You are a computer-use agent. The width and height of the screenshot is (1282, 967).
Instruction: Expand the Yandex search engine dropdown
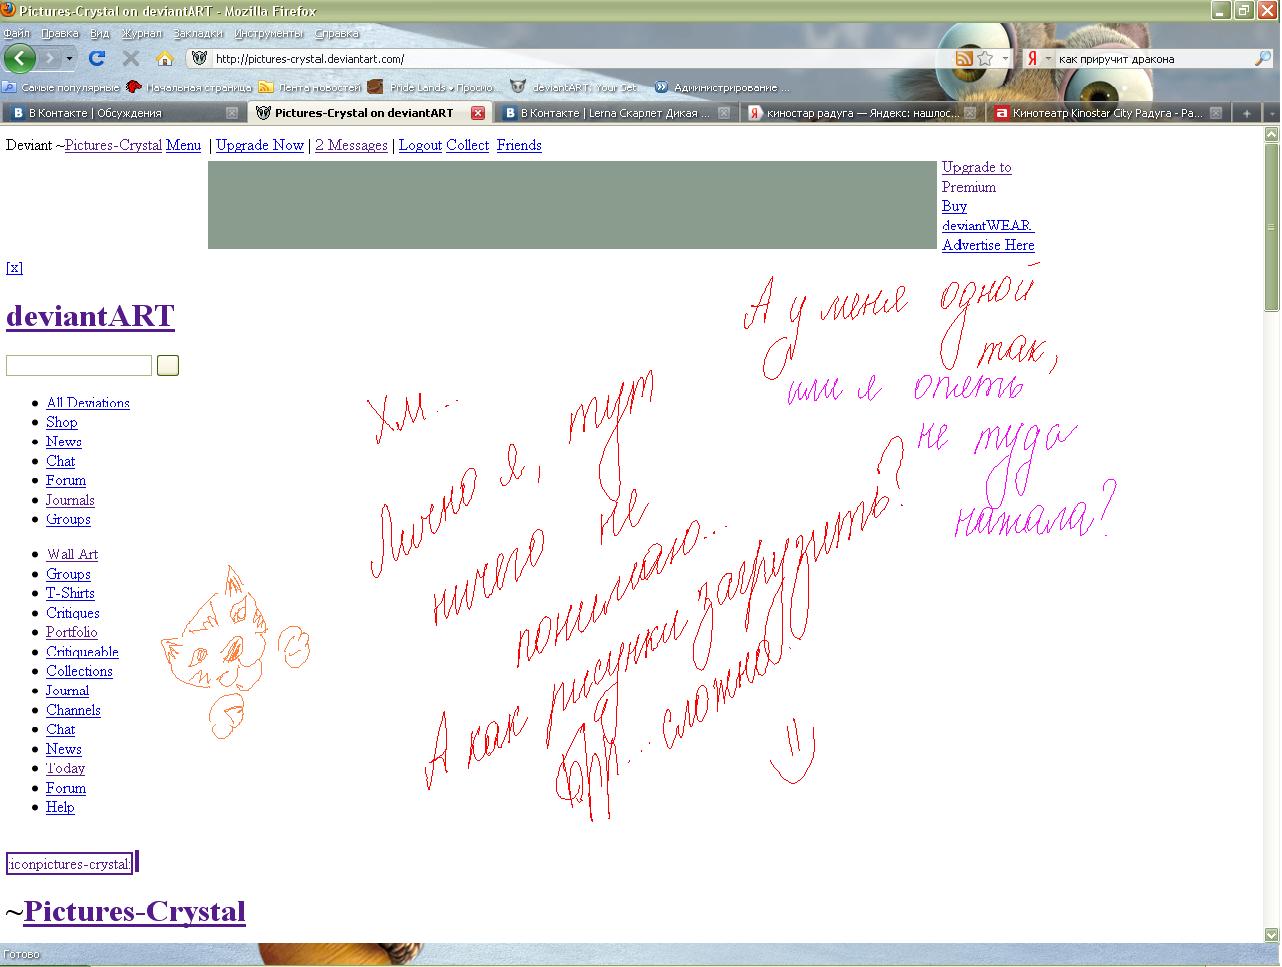pyautogui.click(x=1048, y=59)
